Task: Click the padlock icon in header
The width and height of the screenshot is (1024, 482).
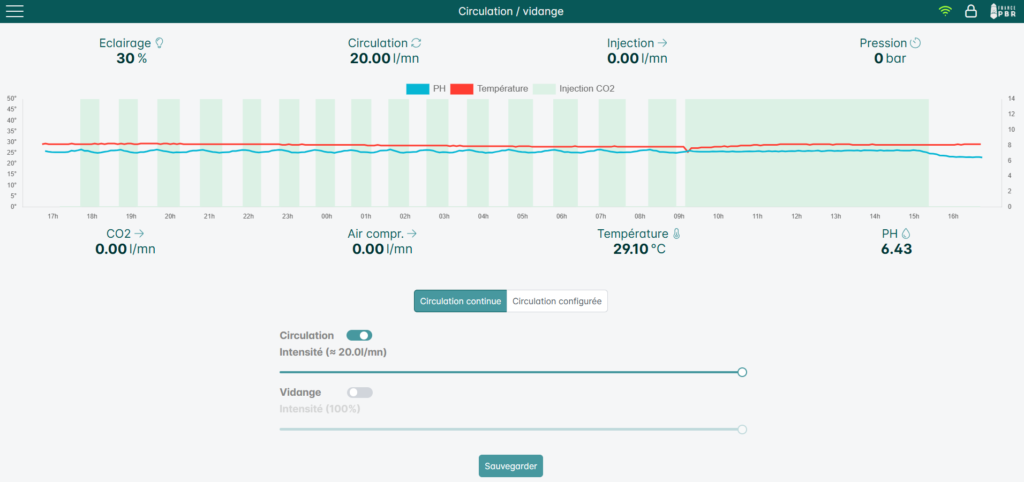Action: coord(971,11)
